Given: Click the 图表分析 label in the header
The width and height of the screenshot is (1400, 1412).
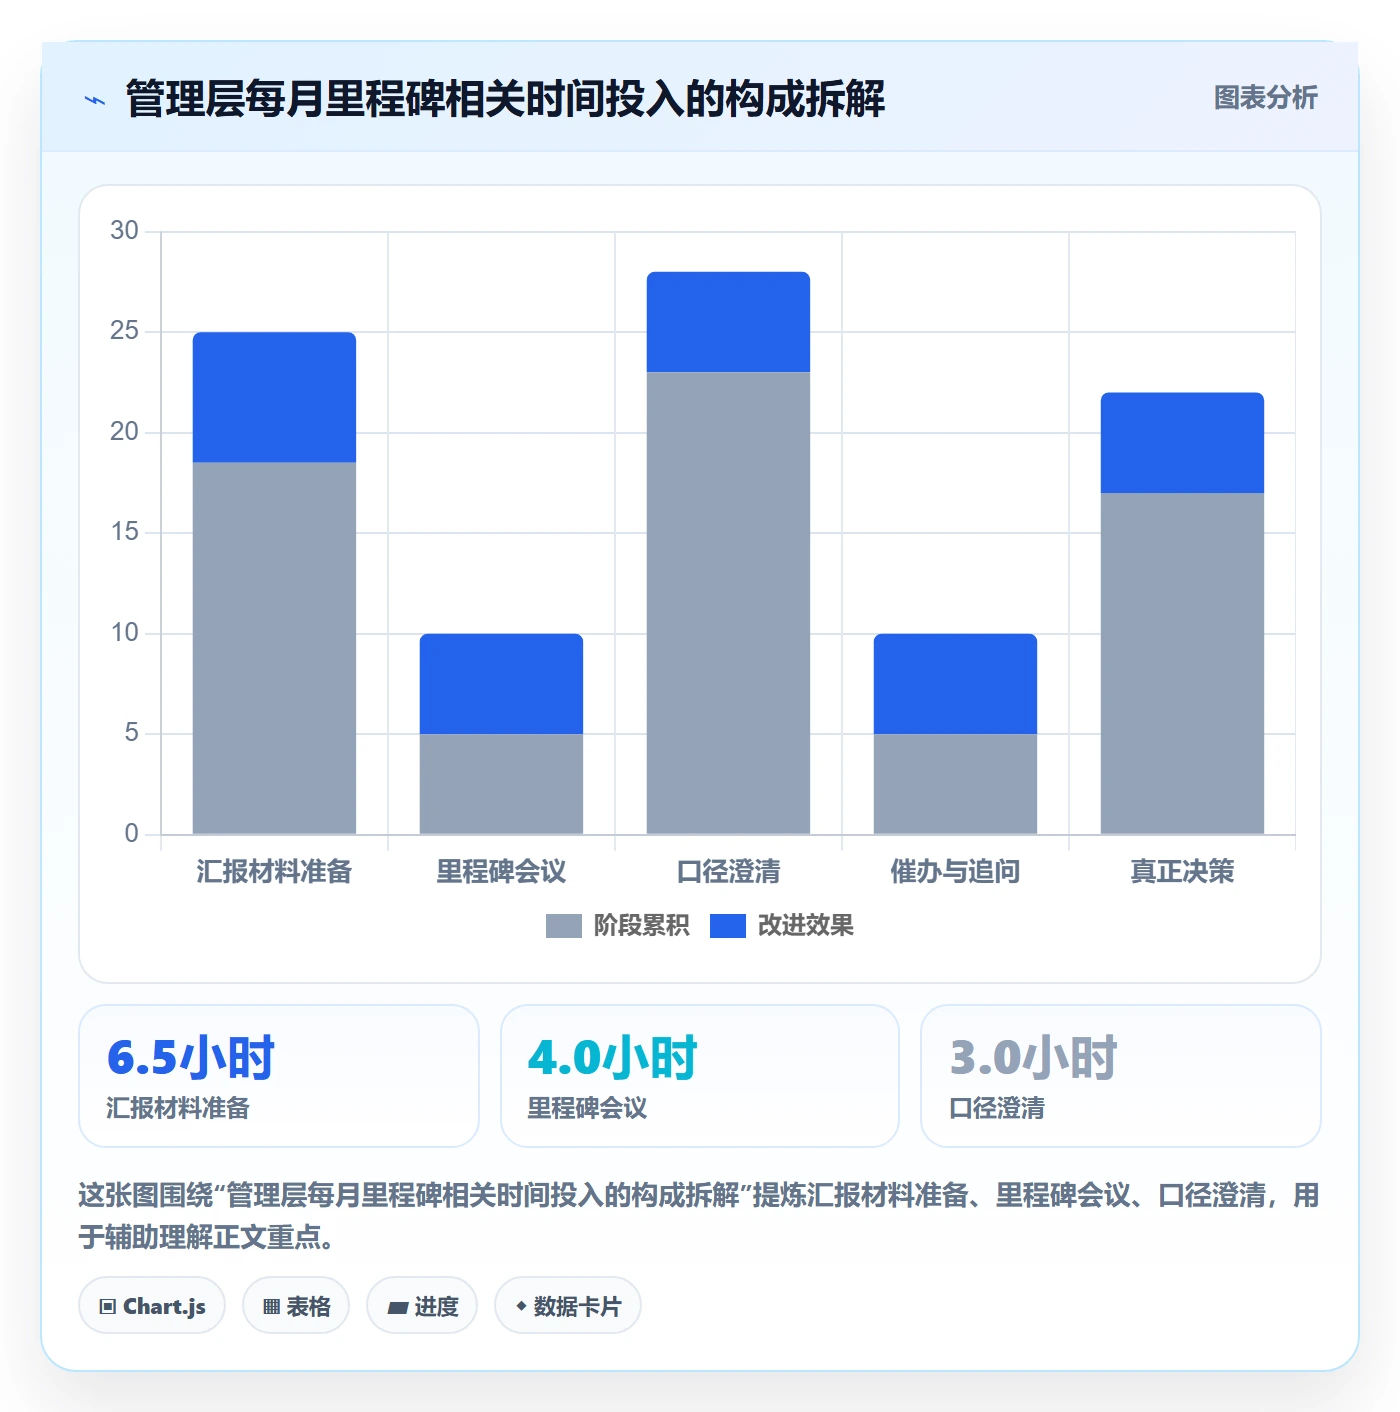Looking at the screenshot, I should (1265, 98).
